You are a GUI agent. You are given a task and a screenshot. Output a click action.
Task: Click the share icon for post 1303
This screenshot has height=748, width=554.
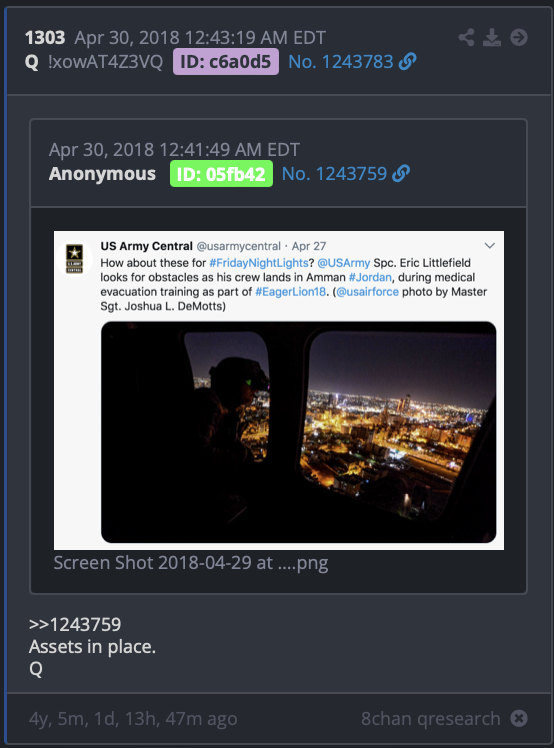point(466,37)
